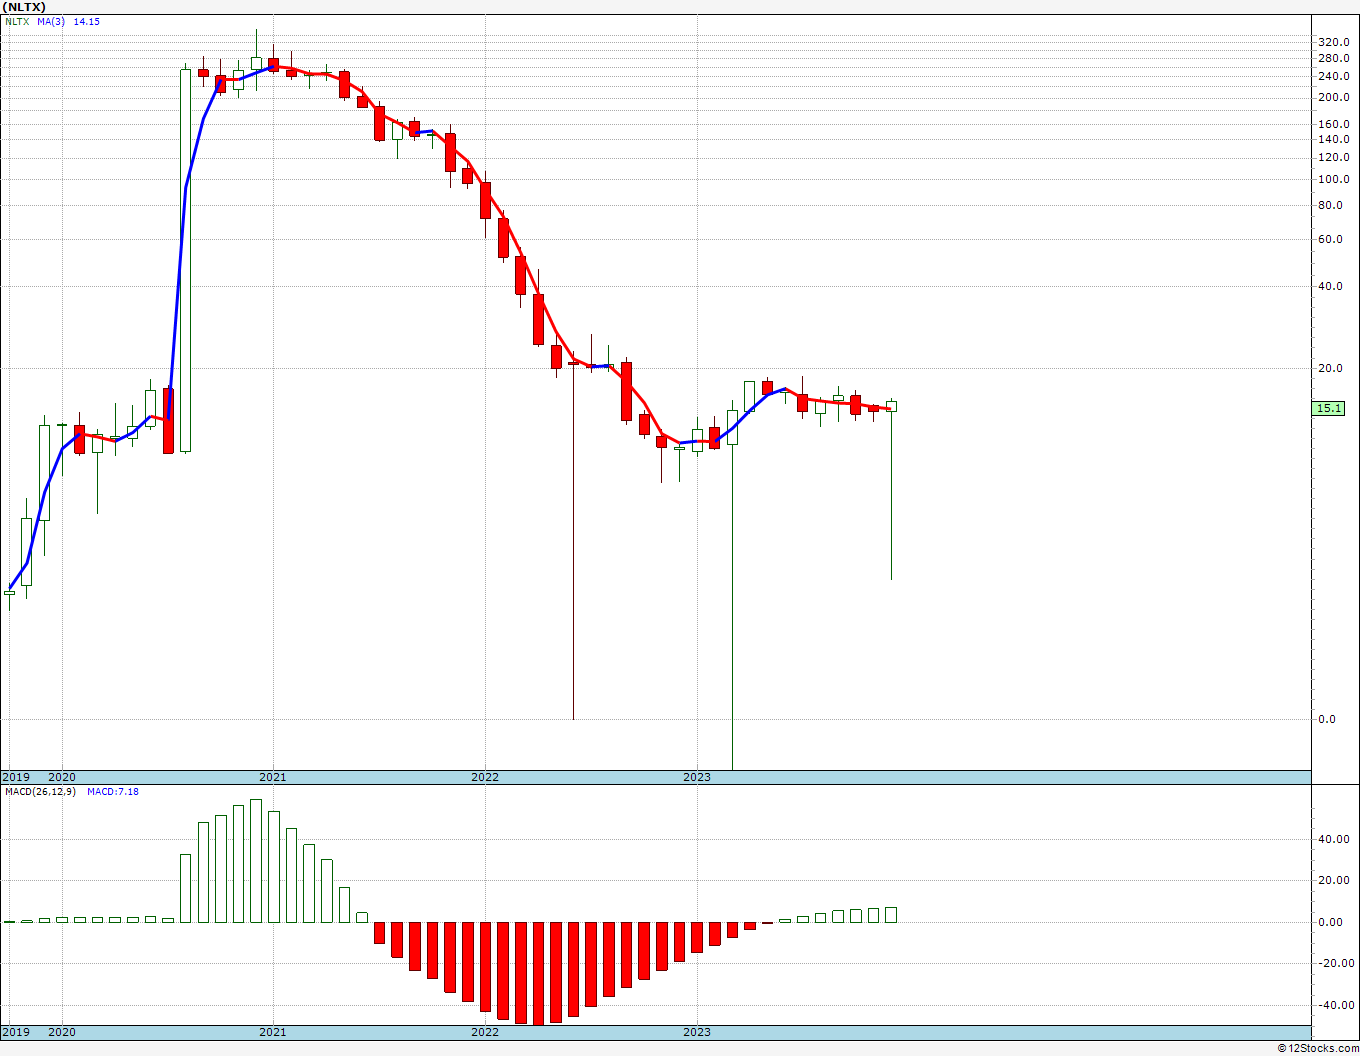Click the 0.00 MACD axis label
1360x1056 pixels.
tap(1330, 923)
